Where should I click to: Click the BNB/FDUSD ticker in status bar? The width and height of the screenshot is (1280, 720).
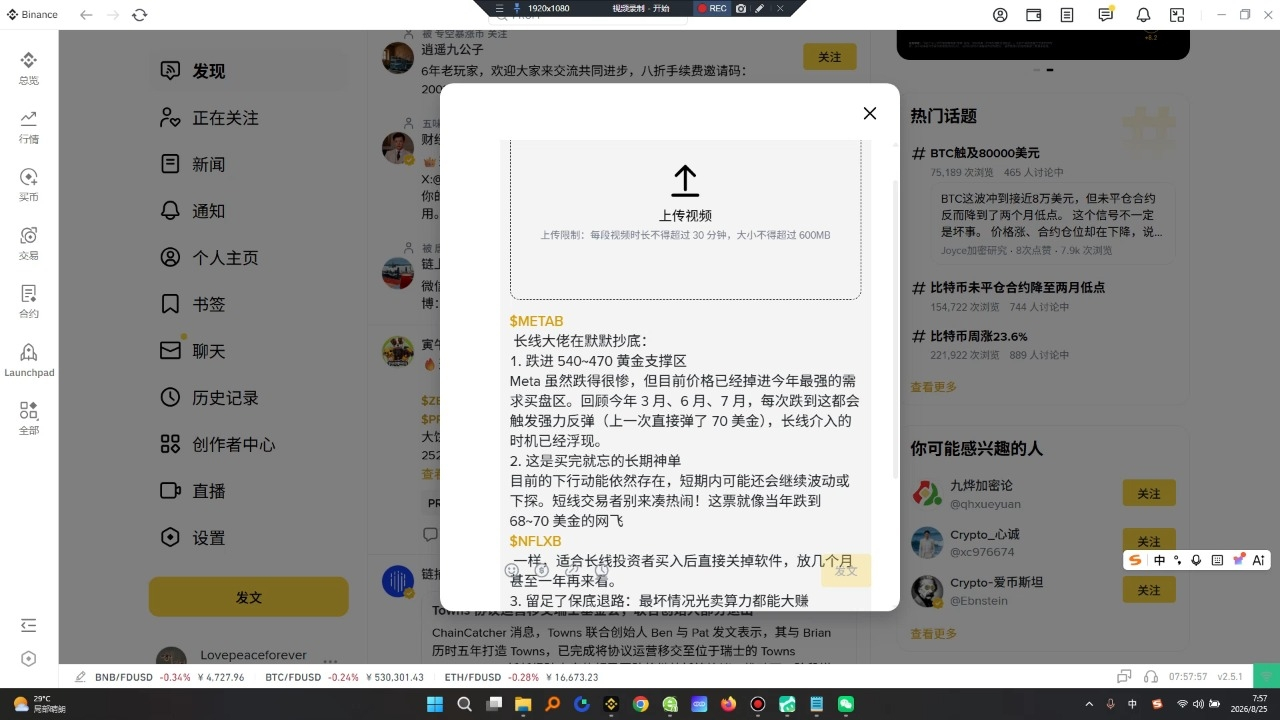170,677
